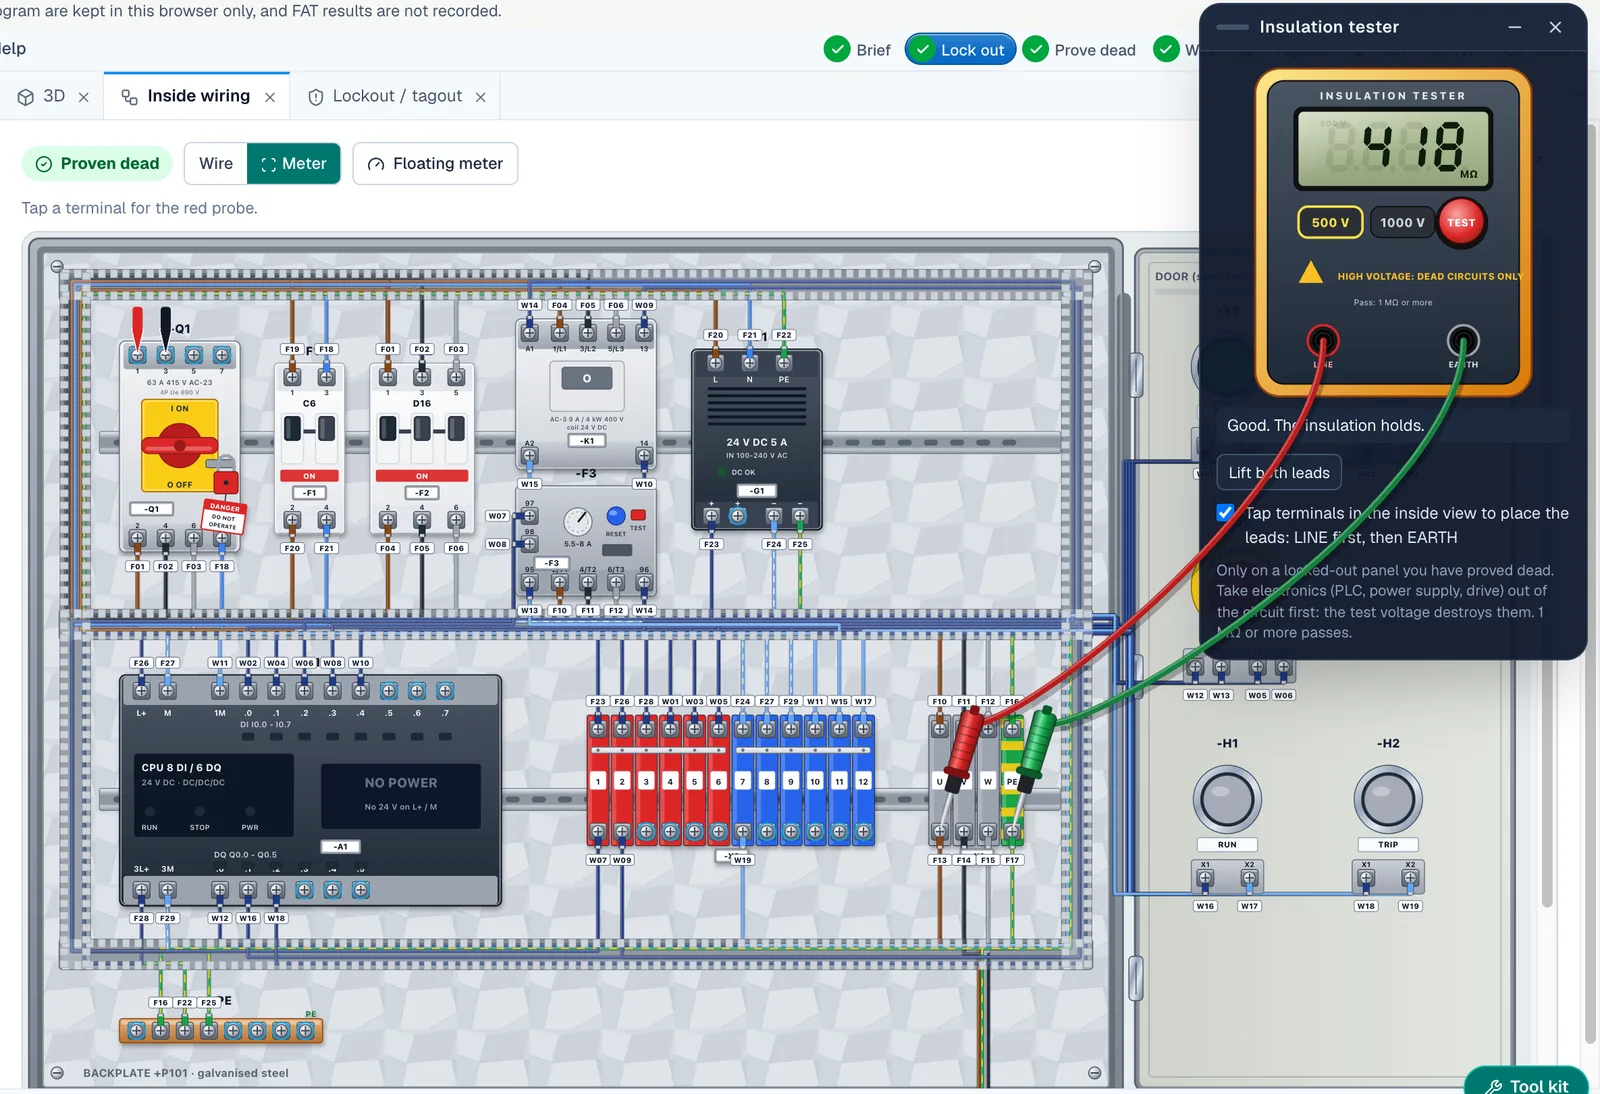Tap the top of terminal block 12
This screenshot has width=1600, height=1094.
click(863, 729)
